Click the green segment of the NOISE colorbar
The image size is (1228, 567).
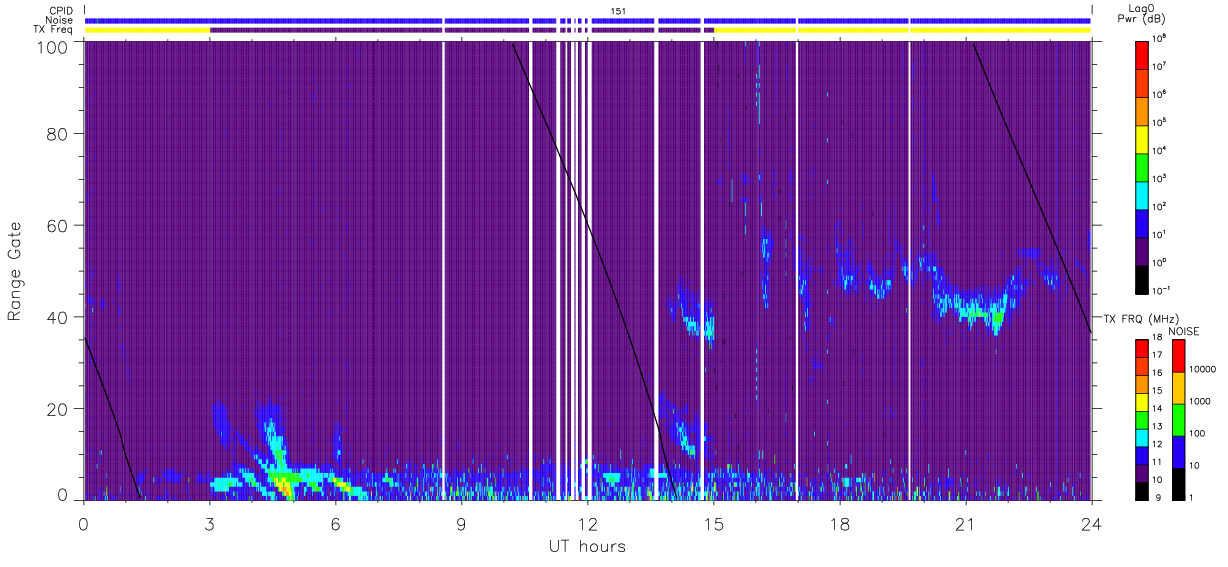(1178, 420)
